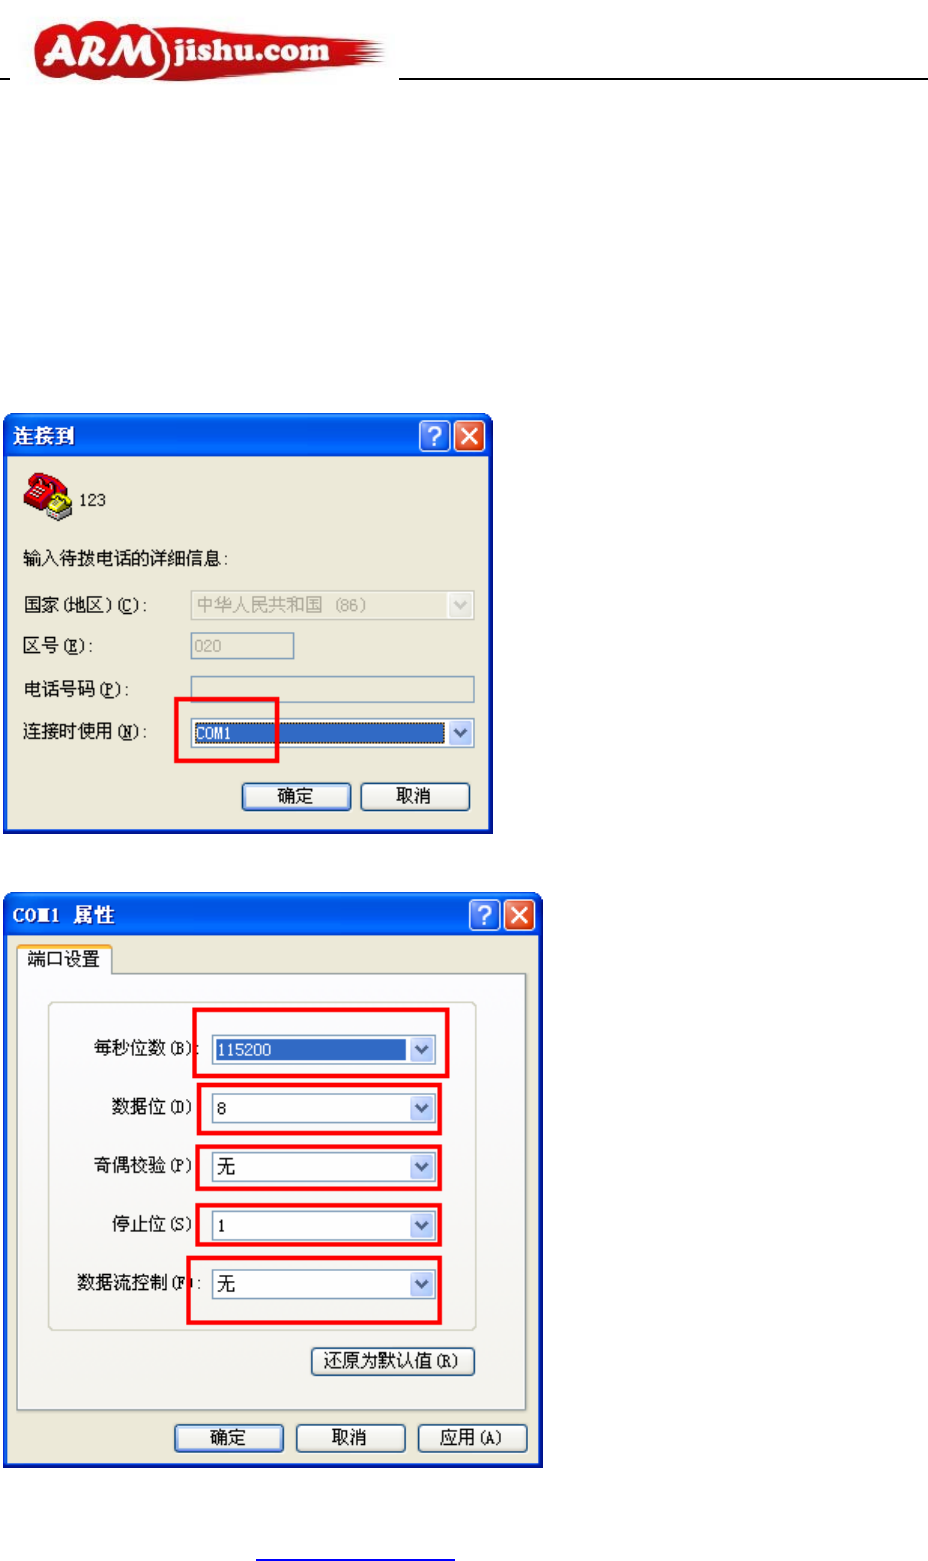Image resolution: width=928 pixels, height=1561 pixels.
Task: Click the telephone icon next to 123
Action: point(48,497)
